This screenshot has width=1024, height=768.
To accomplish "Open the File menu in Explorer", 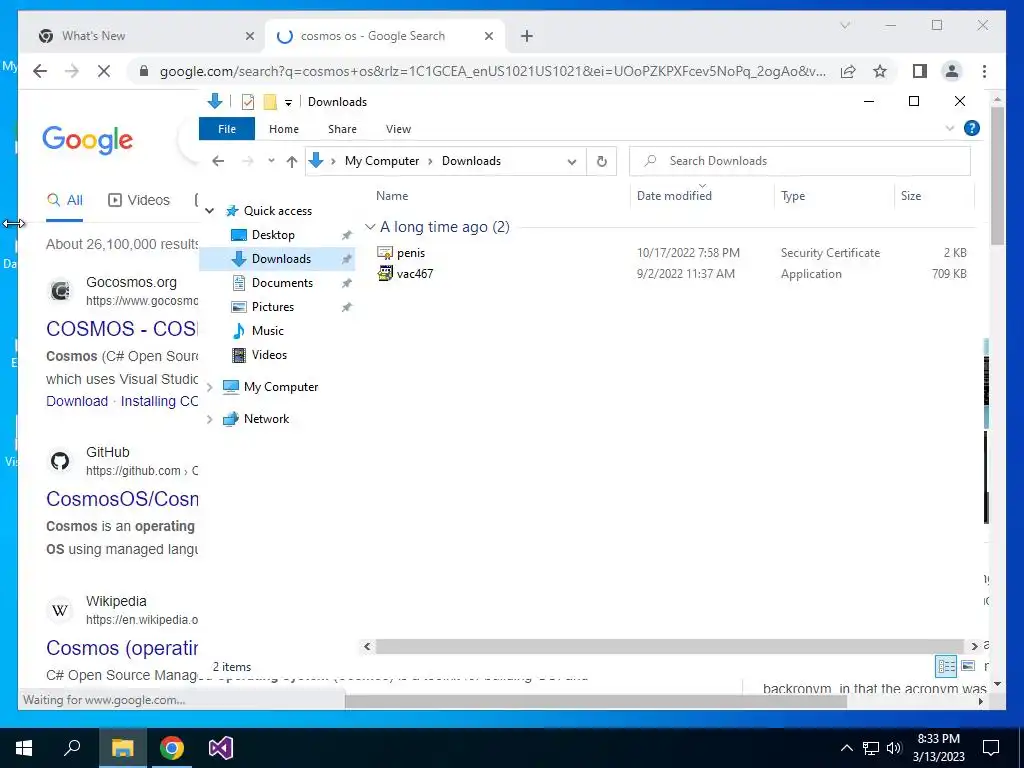I will click(x=227, y=129).
